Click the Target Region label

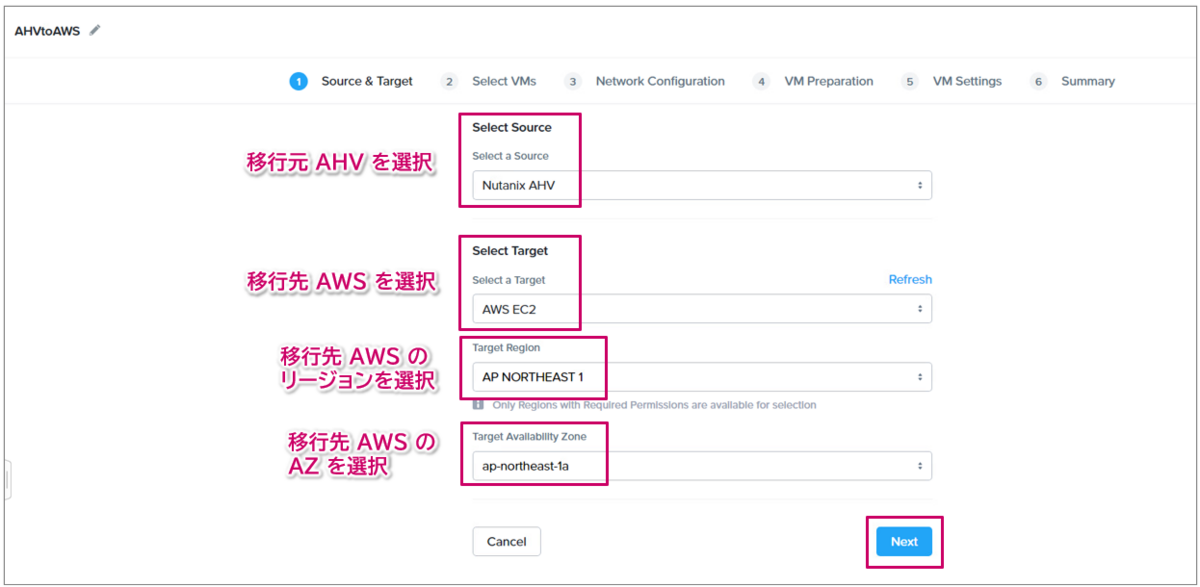point(506,348)
